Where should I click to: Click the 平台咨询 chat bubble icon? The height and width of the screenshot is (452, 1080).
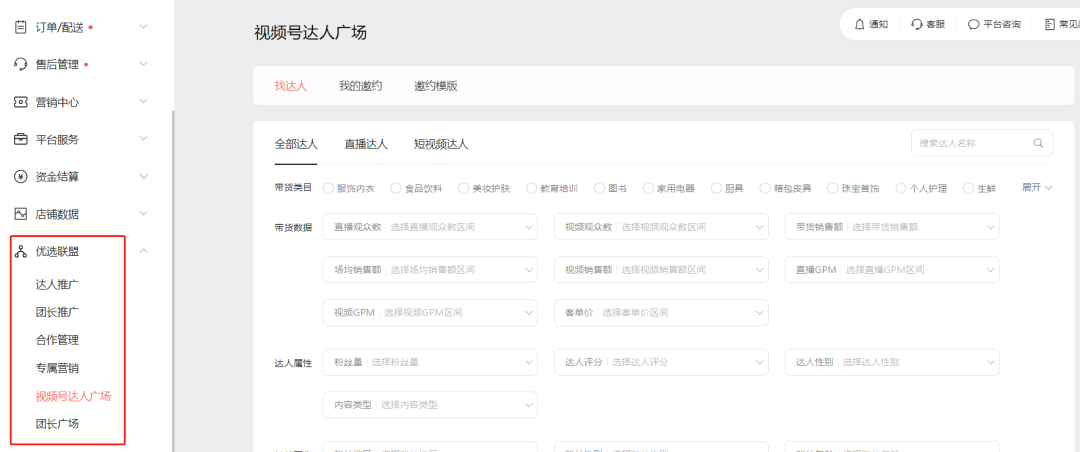pyautogui.click(x=973, y=24)
